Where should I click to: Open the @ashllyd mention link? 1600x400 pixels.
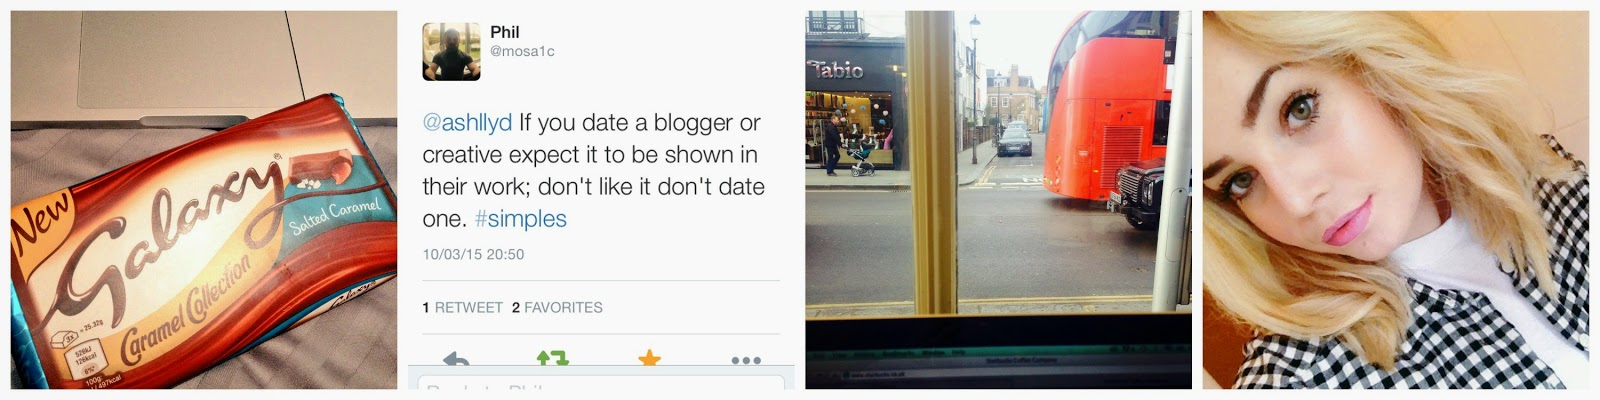[467, 123]
